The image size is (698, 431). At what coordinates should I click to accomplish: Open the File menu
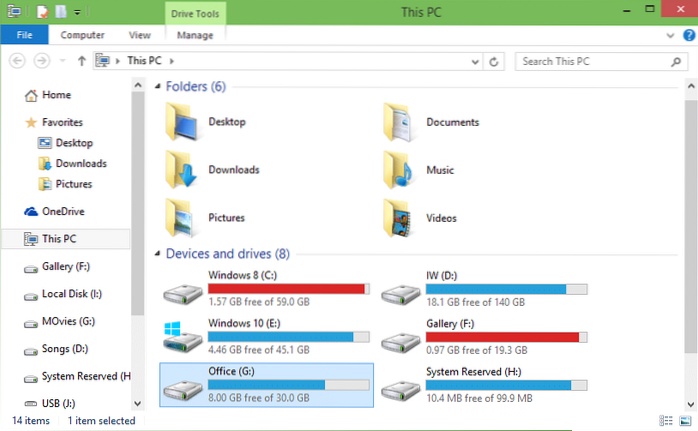(22, 35)
